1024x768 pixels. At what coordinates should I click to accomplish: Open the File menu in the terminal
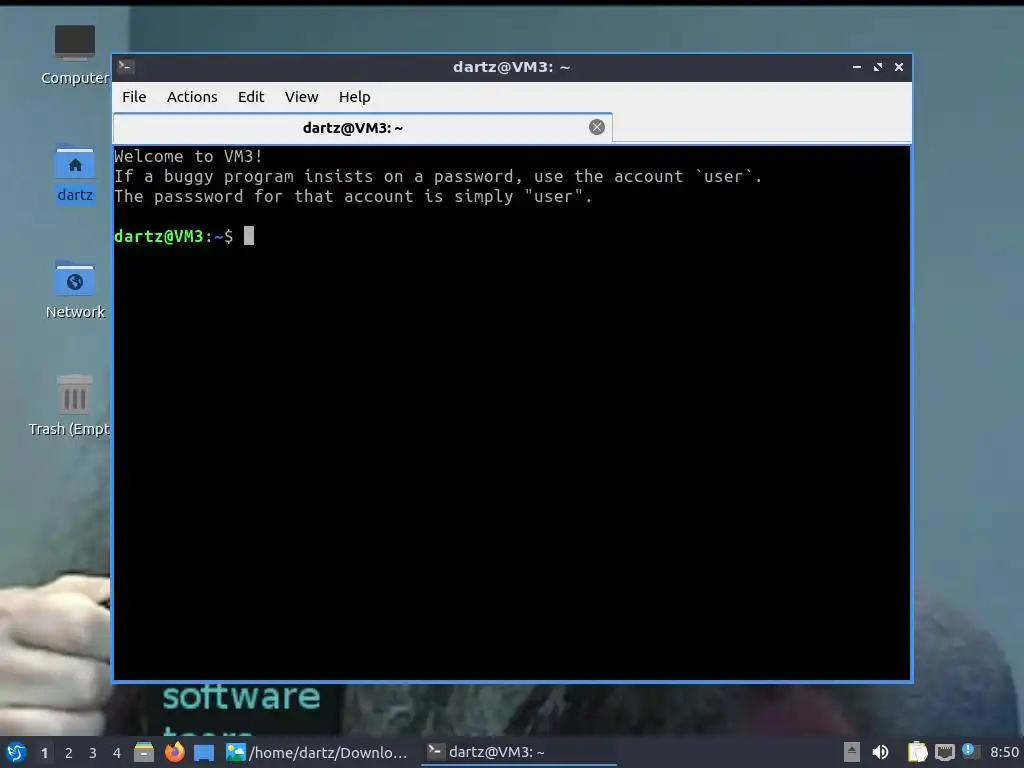(x=134, y=97)
